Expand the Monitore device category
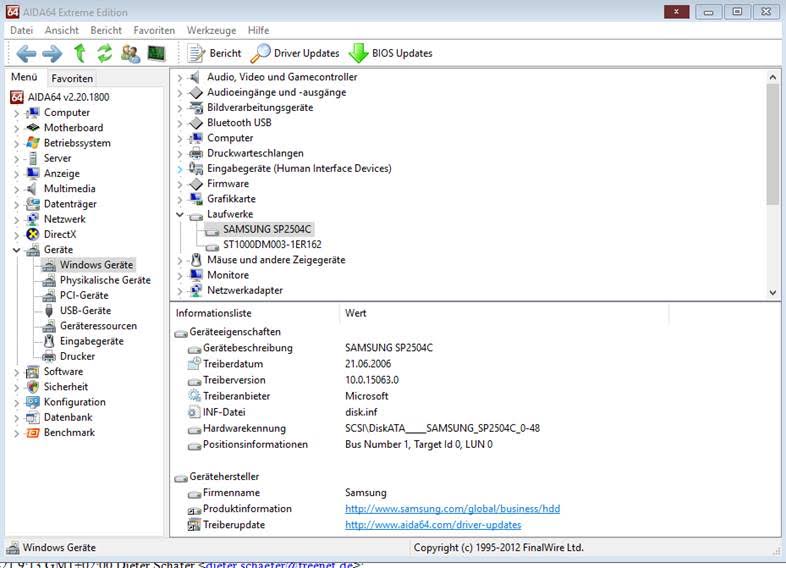The width and height of the screenshot is (786, 568). [179, 276]
